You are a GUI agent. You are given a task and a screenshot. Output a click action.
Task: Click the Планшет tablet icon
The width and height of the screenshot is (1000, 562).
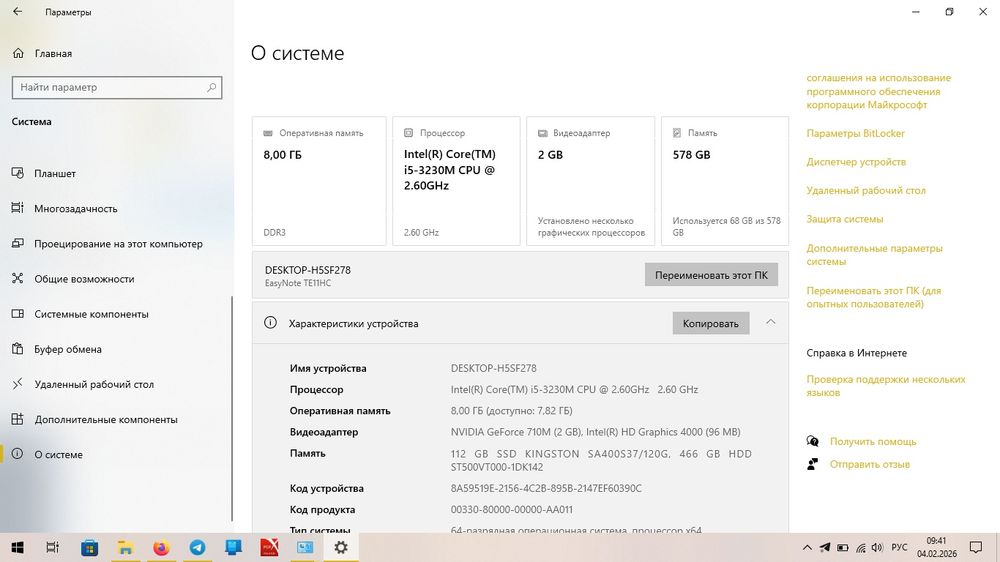(17, 173)
